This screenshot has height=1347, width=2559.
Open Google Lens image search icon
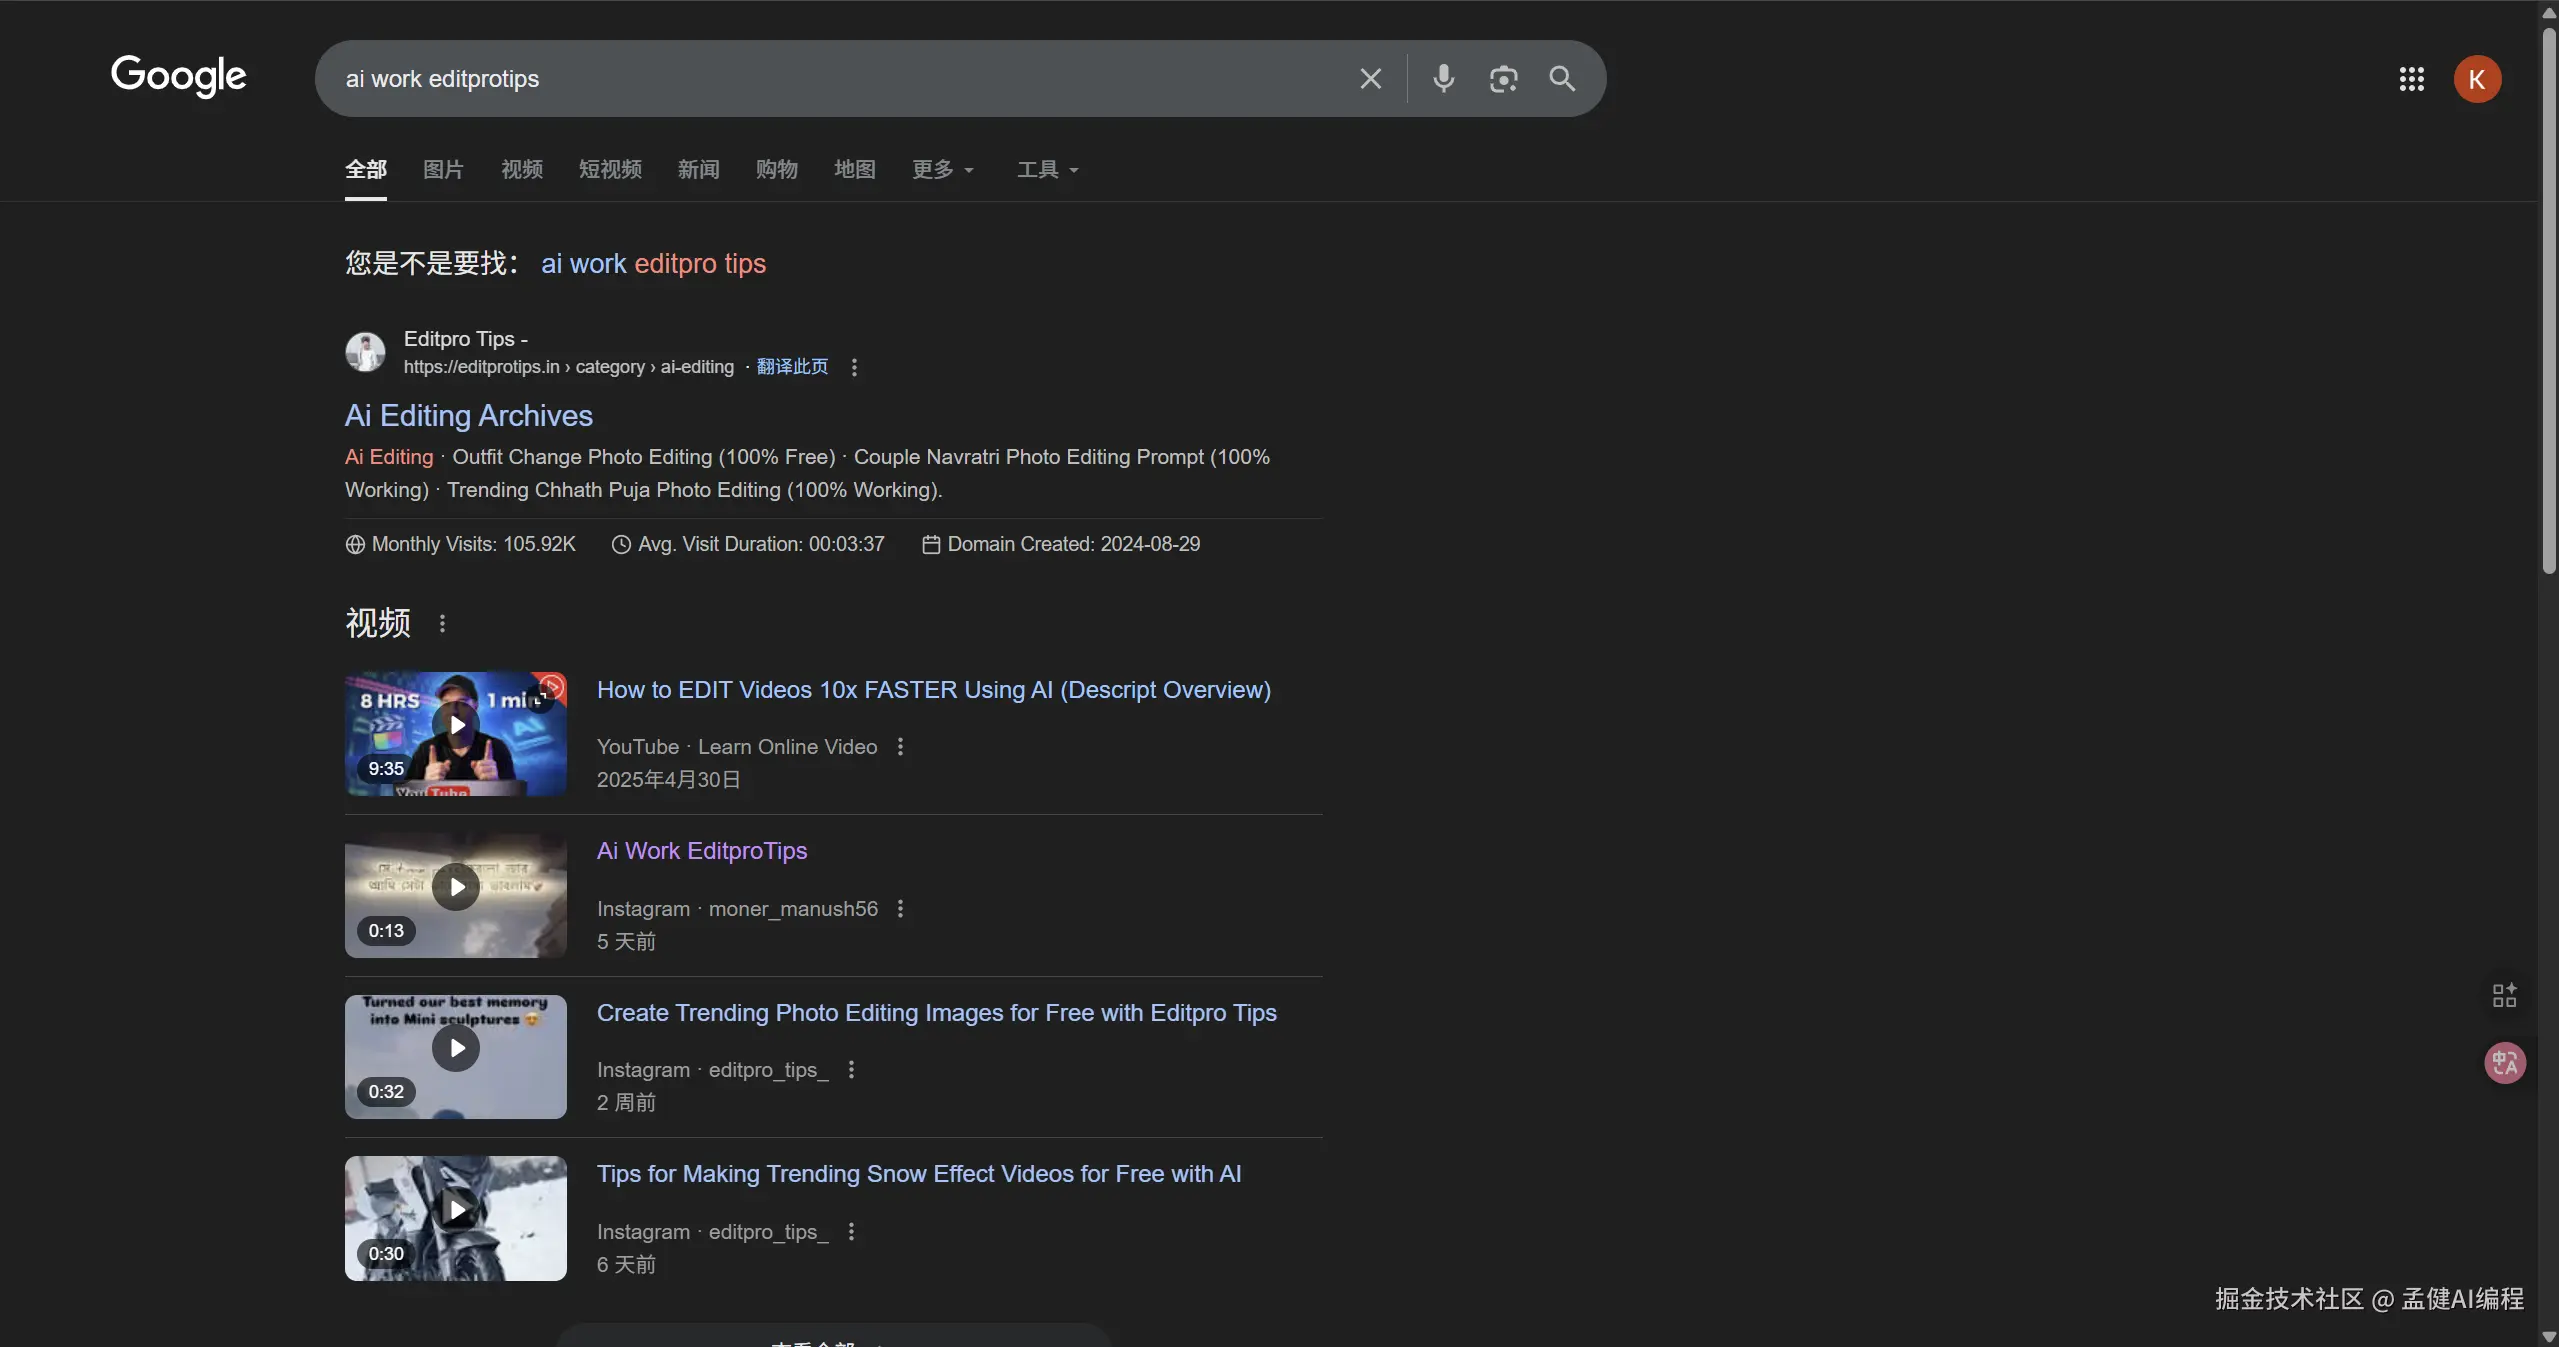coord(1503,79)
